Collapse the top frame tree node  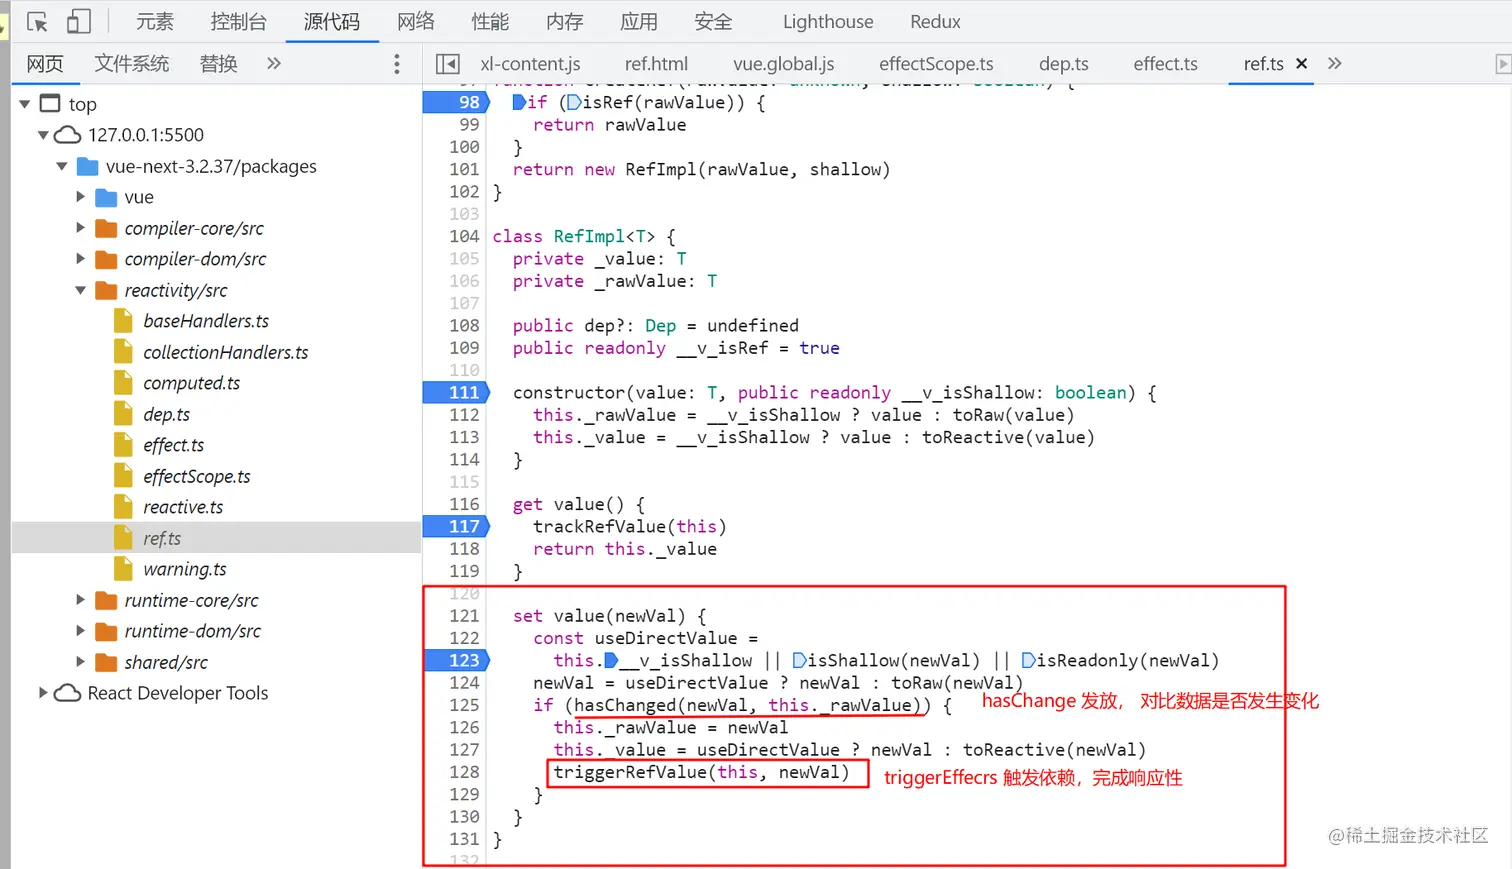tap(24, 104)
